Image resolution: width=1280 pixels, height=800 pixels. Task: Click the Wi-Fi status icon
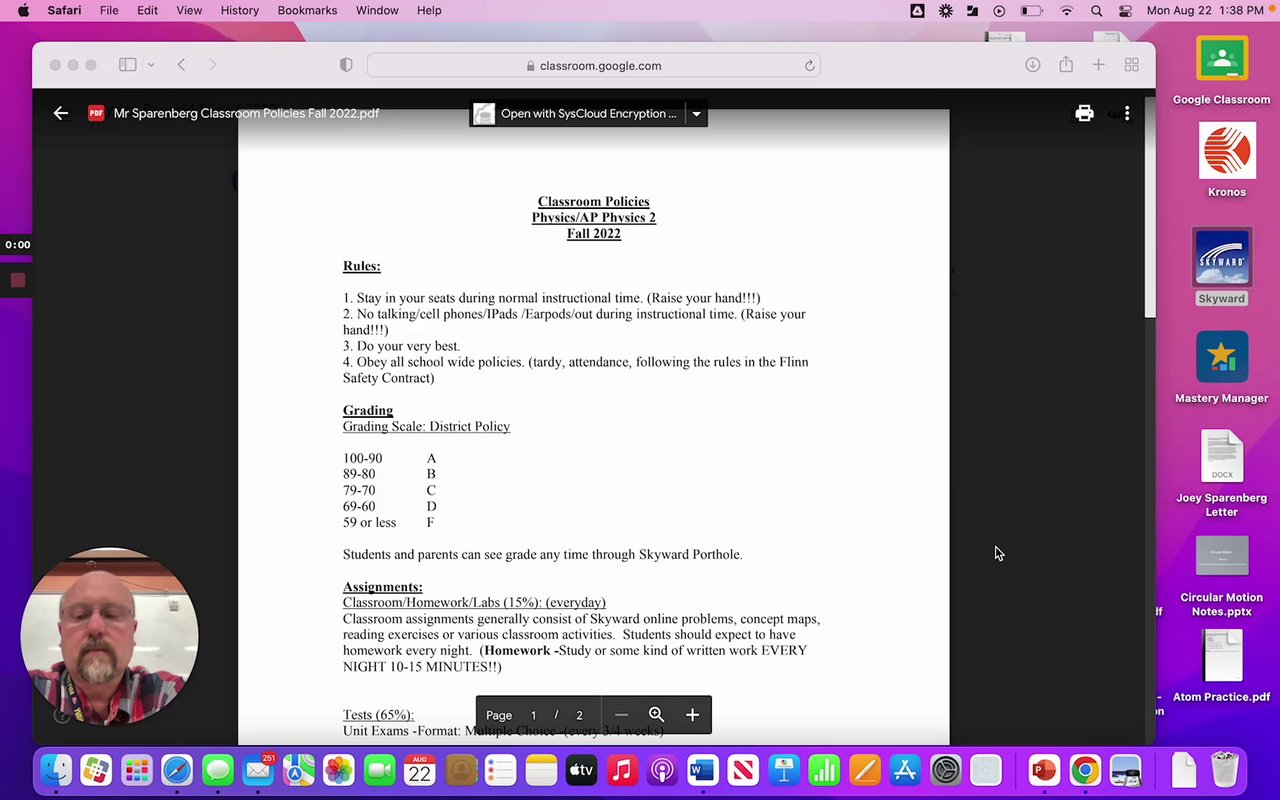(x=1067, y=10)
